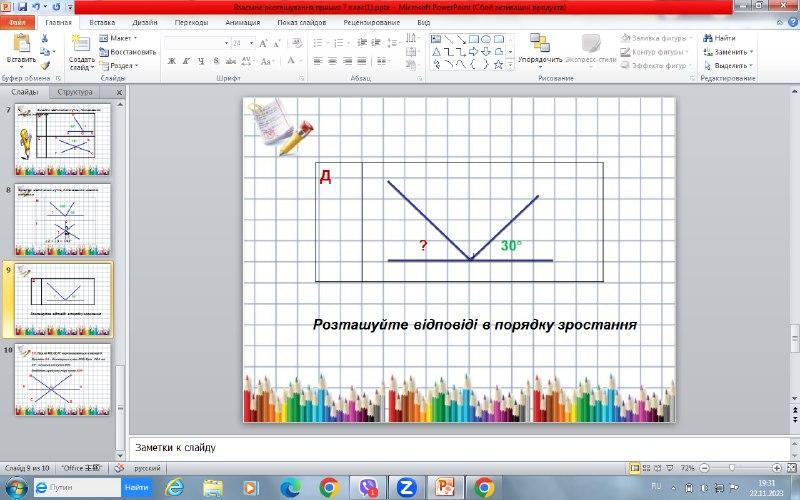Switch to Структура pane tab
800x500 pixels.
[x=75, y=92]
